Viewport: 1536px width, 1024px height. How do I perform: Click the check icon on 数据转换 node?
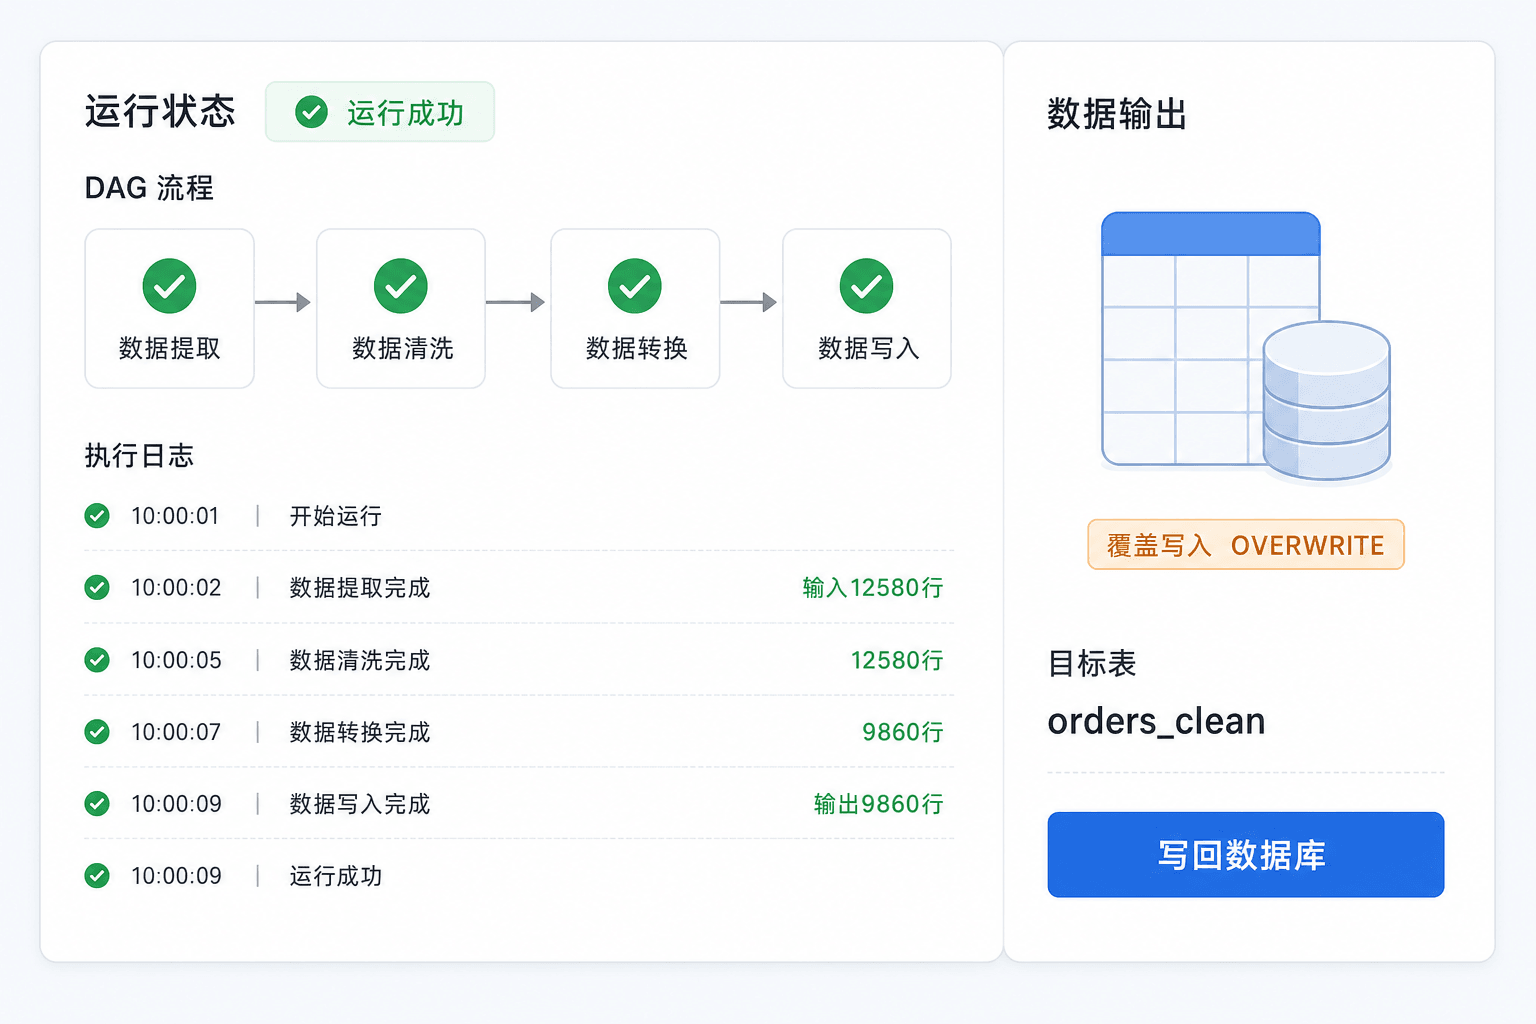pos(635,286)
